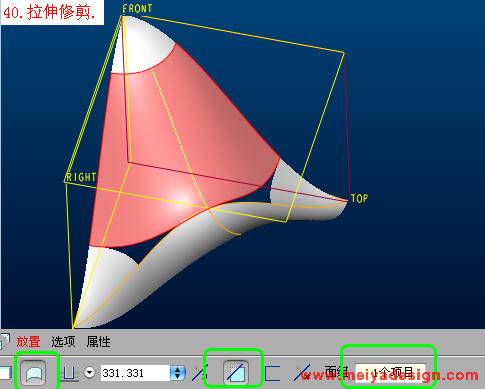
Task: Select the red highlighted trim surface
Action: click(187, 140)
